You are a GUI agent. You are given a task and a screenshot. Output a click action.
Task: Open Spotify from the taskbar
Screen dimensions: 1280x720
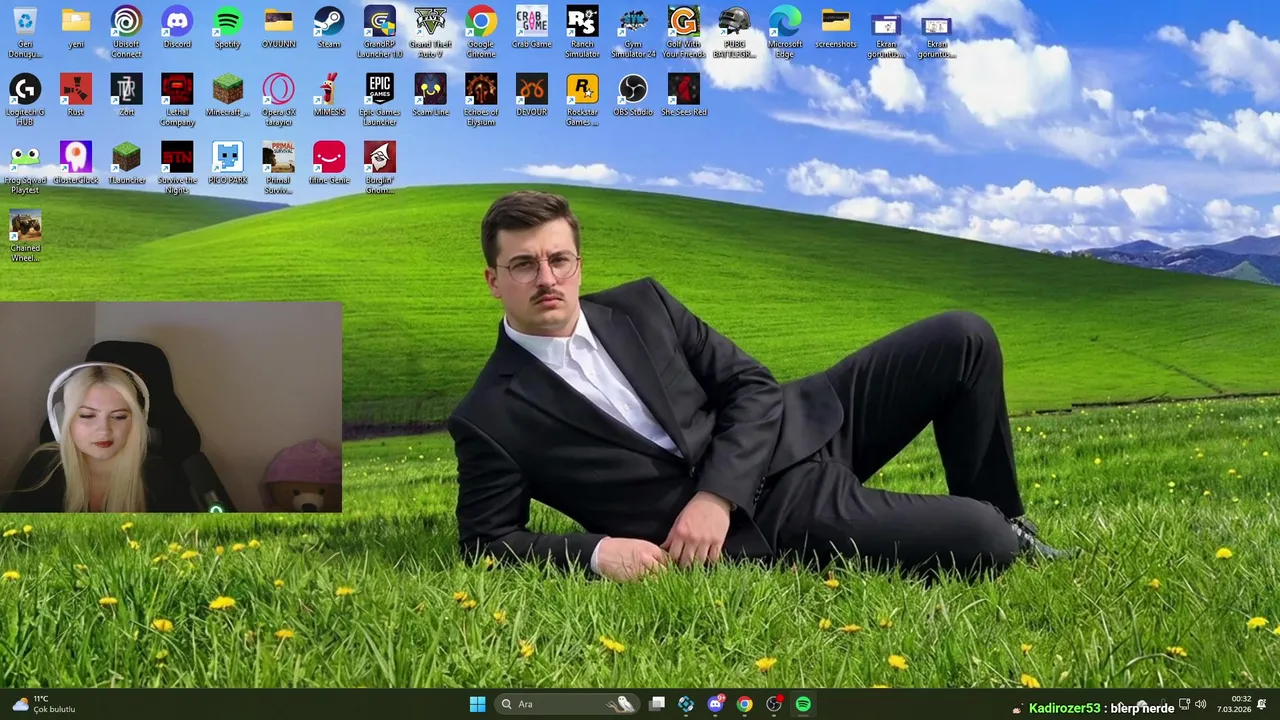[x=803, y=704]
